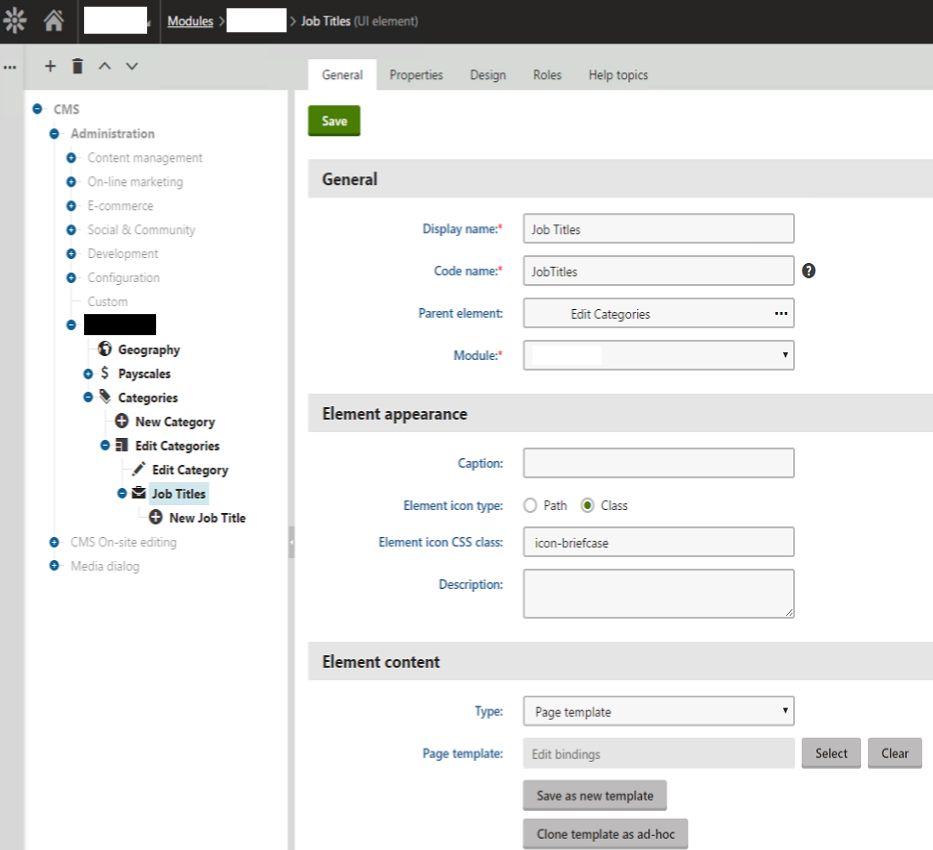Expand the Social & Community node

[x=71, y=230]
